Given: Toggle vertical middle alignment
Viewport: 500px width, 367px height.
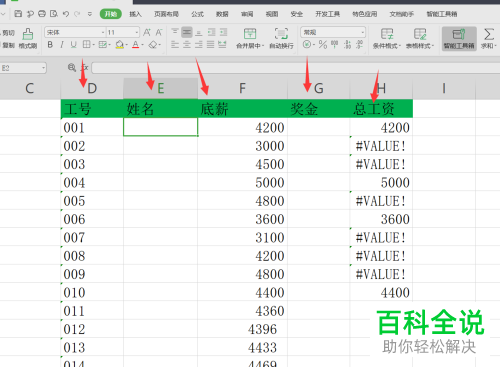Looking at the screenshot, I should point(187,32).
